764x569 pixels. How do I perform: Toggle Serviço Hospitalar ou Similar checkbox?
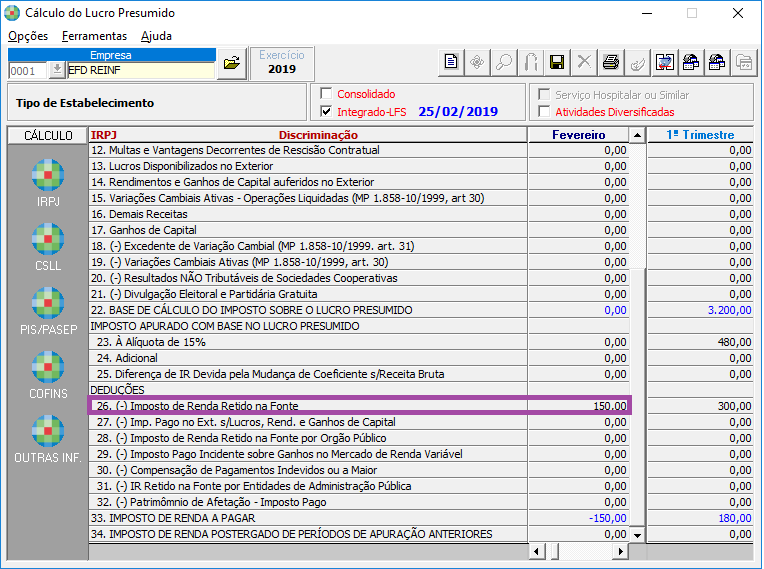click(x=544, y=94)
